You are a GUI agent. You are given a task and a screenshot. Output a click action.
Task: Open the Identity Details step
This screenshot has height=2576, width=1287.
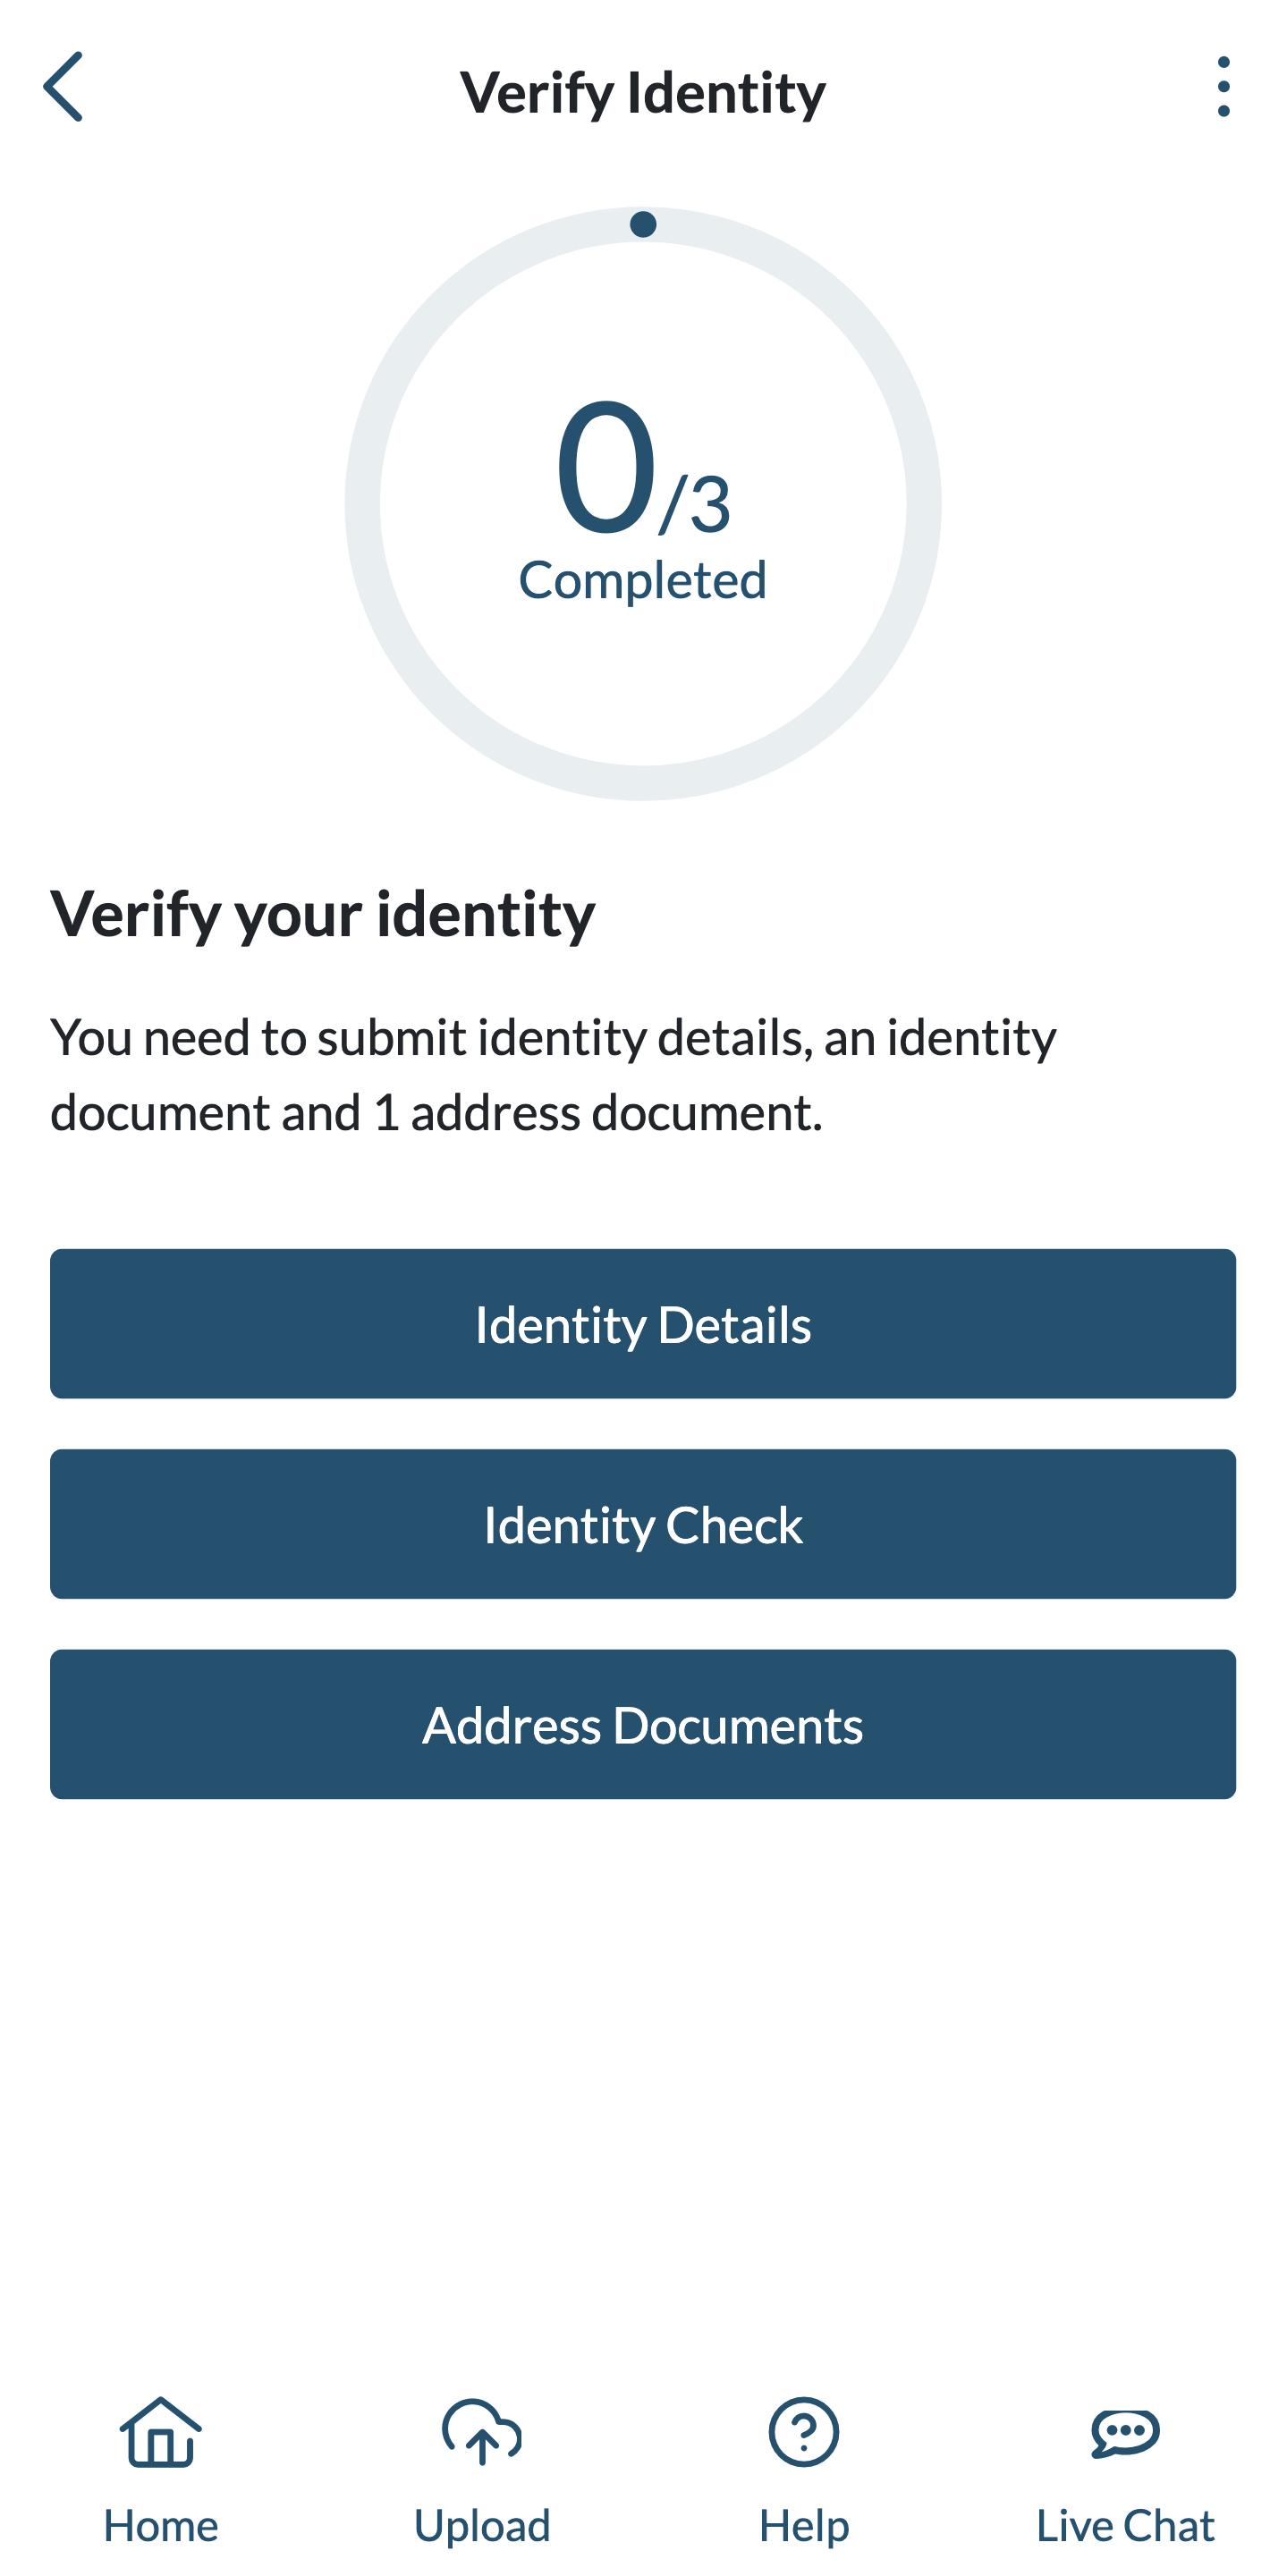[x=643, y=1324]
